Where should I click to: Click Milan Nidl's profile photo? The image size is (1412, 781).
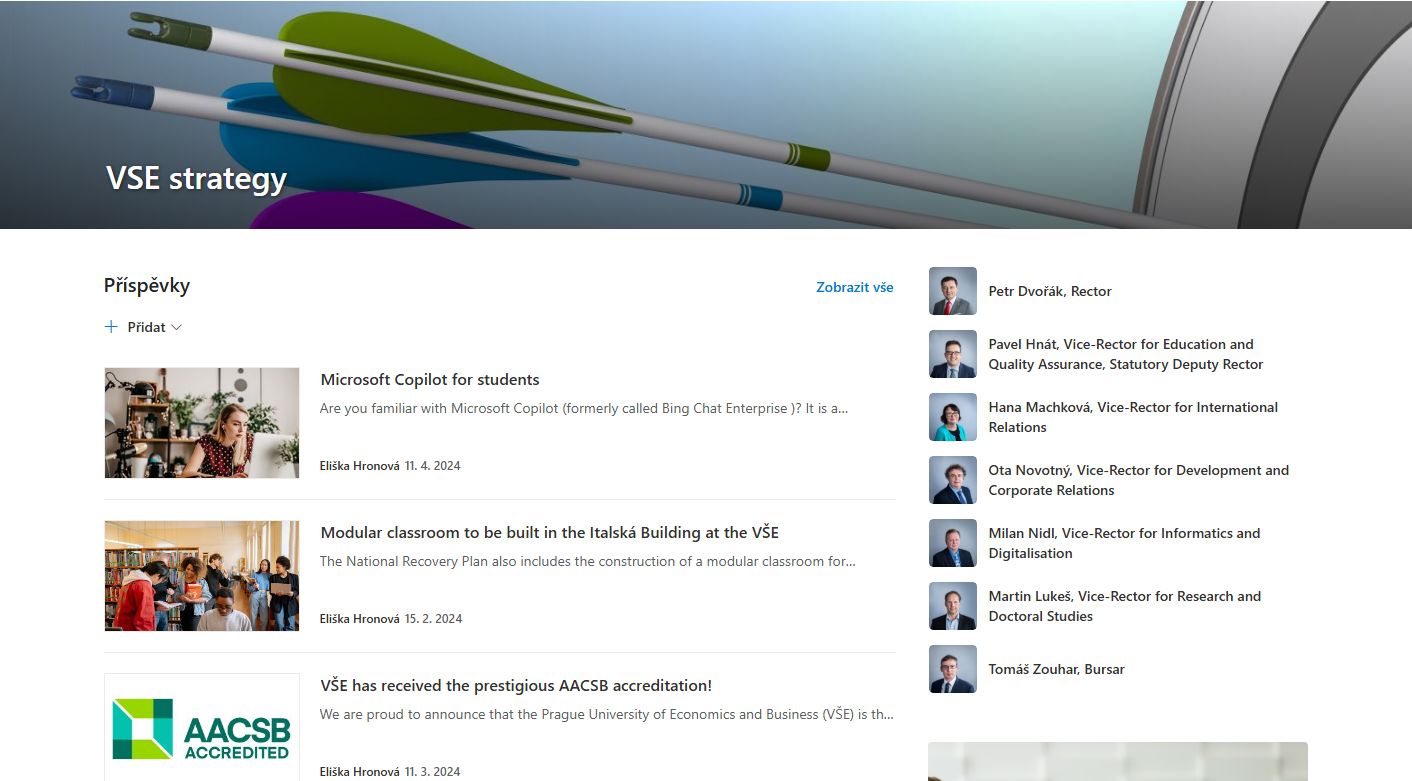[952, 543]
